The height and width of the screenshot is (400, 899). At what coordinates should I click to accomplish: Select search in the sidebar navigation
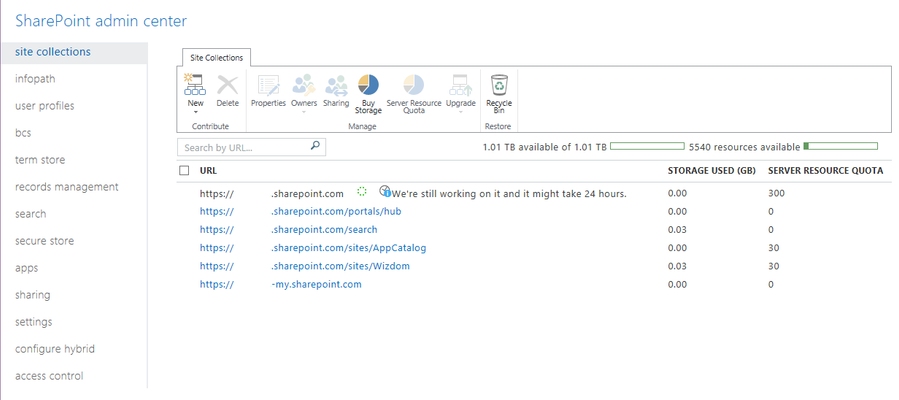pyautogui.click(x=30, y=214)
